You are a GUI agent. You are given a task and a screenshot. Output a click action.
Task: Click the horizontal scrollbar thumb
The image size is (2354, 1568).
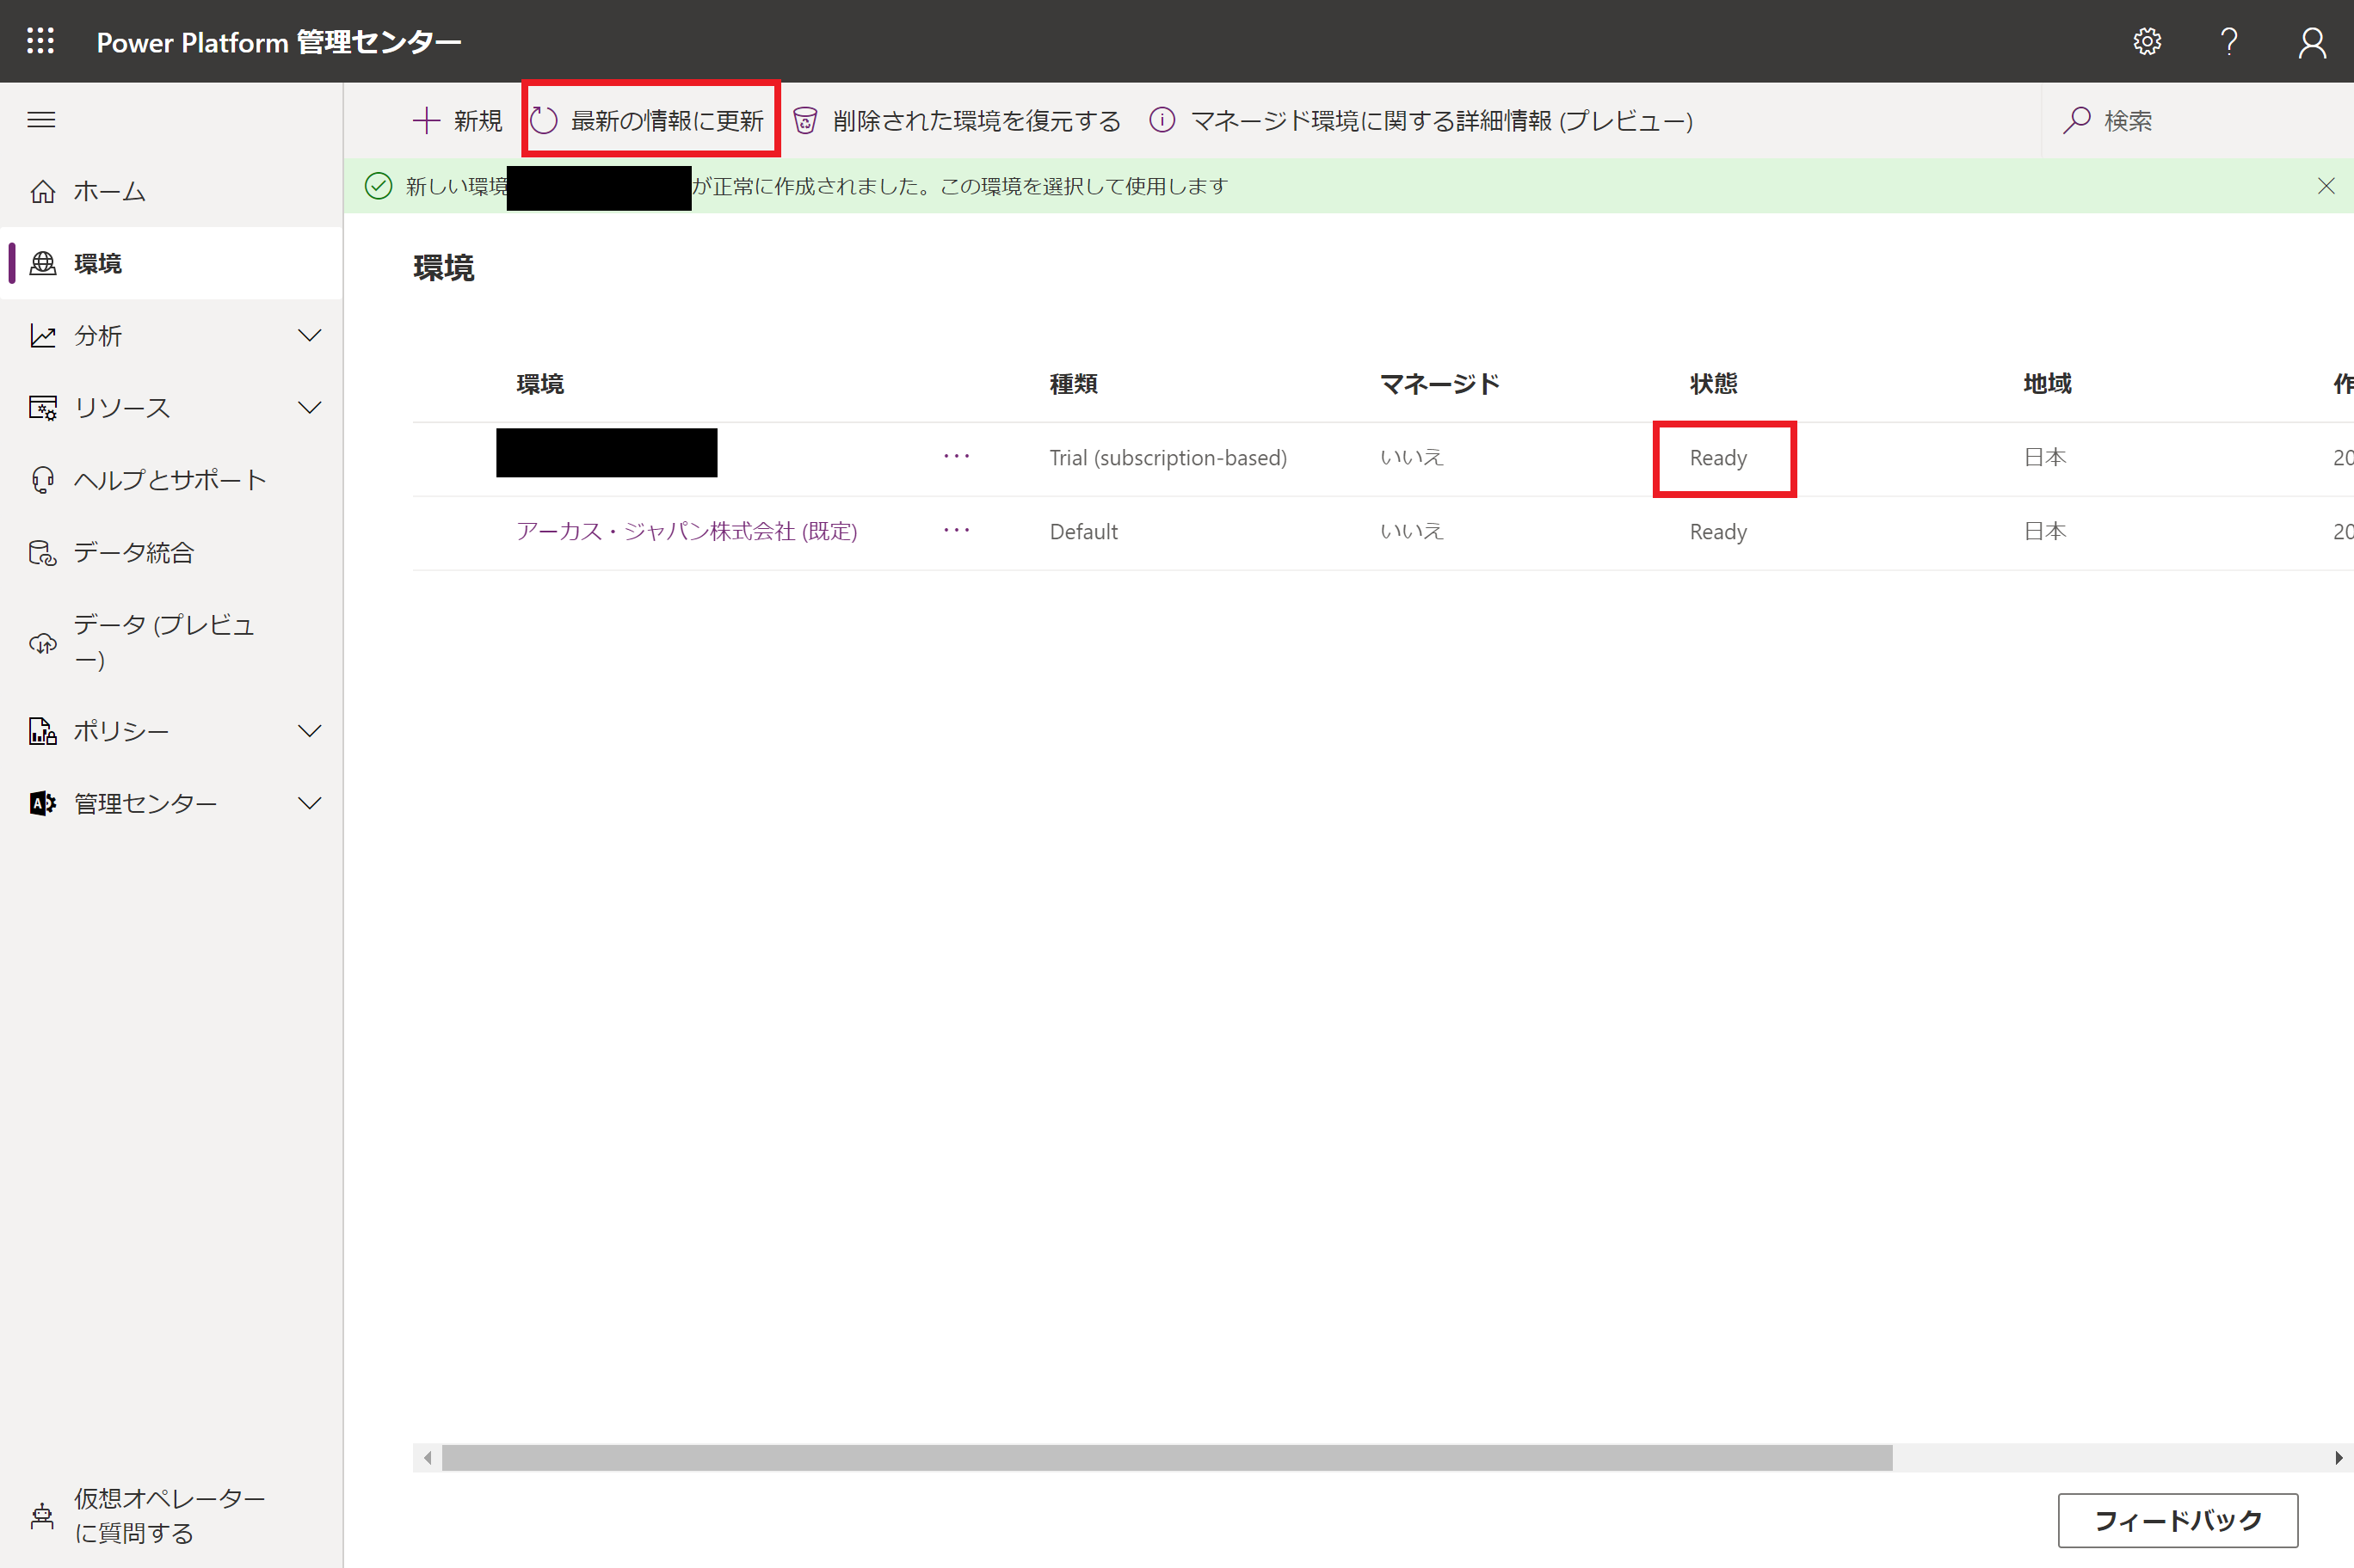click(1167, 1457)
